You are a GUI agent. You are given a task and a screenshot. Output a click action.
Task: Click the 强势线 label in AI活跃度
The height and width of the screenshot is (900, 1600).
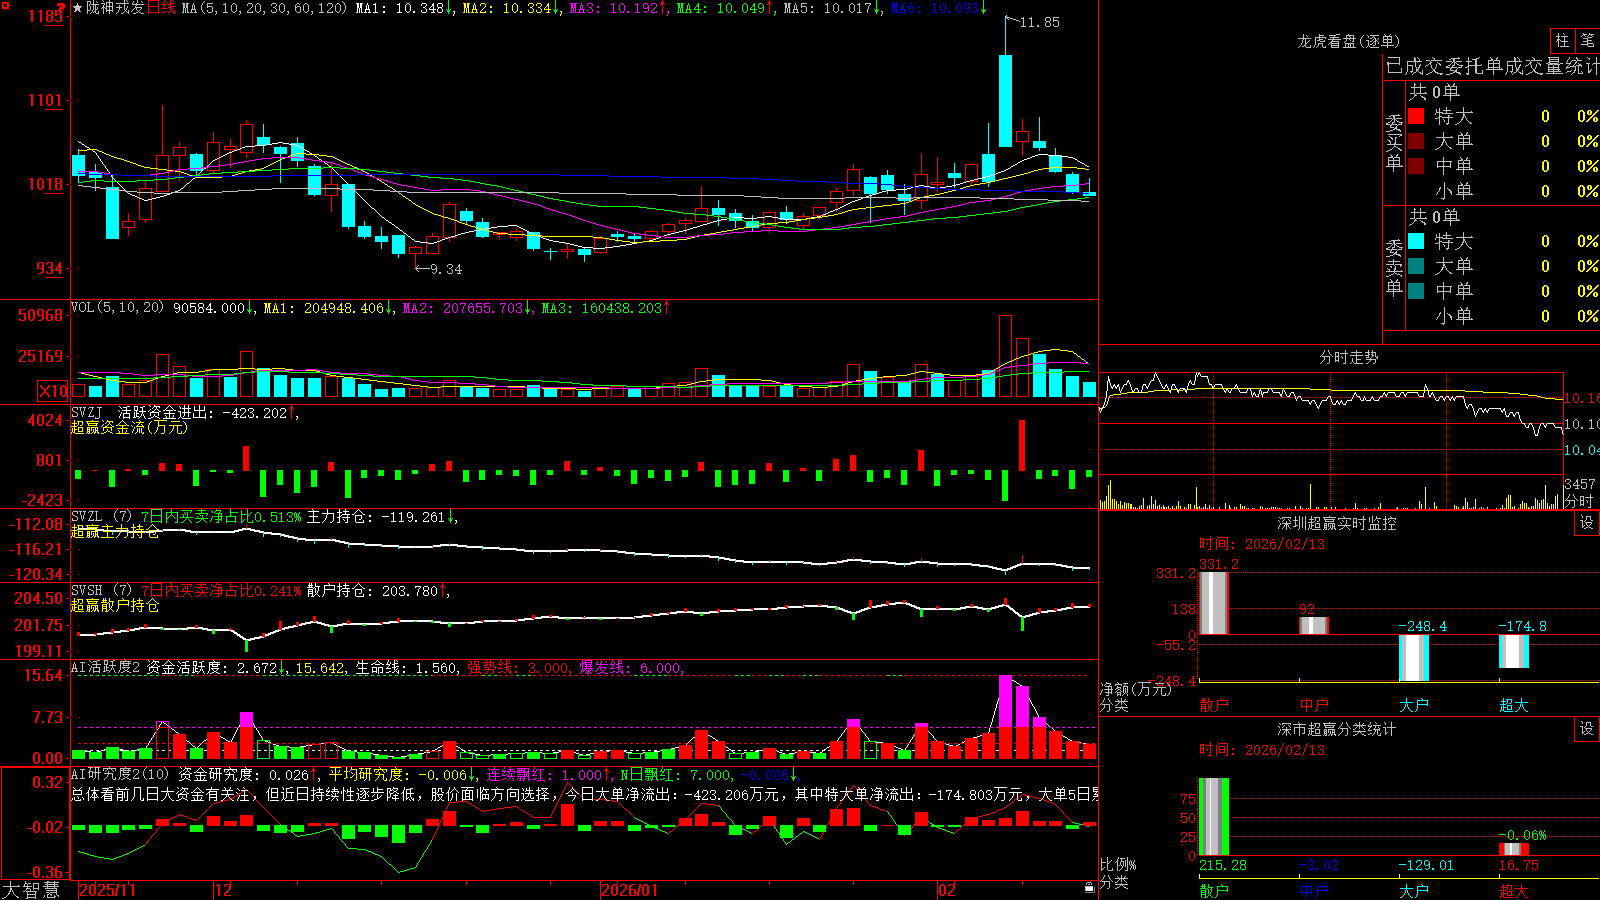pyautogui.click(x=491, y=668)
